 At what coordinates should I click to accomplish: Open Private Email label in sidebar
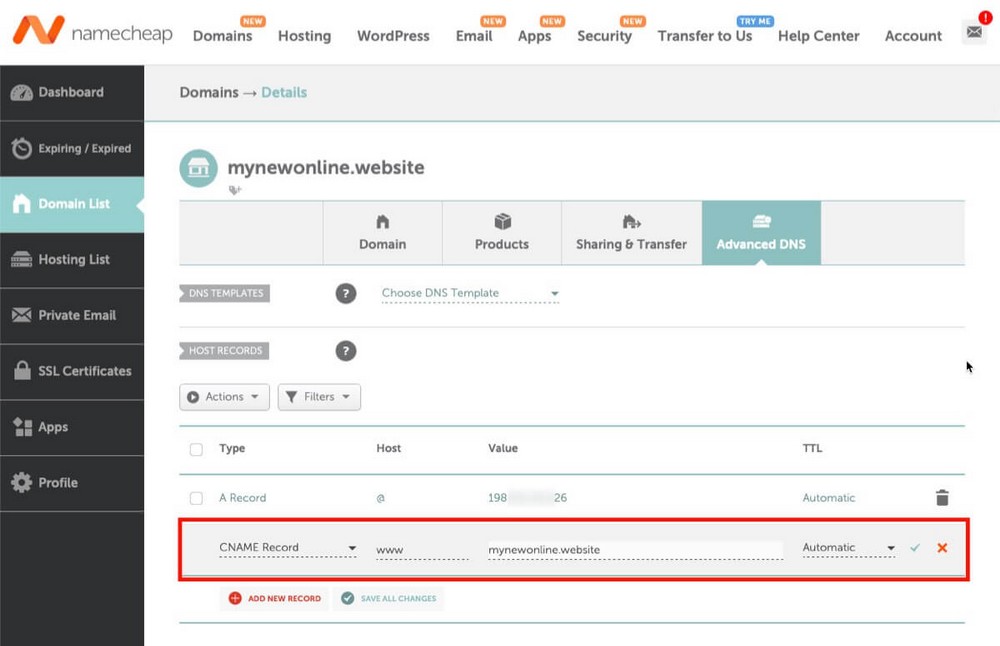click(x=77, y=315)
